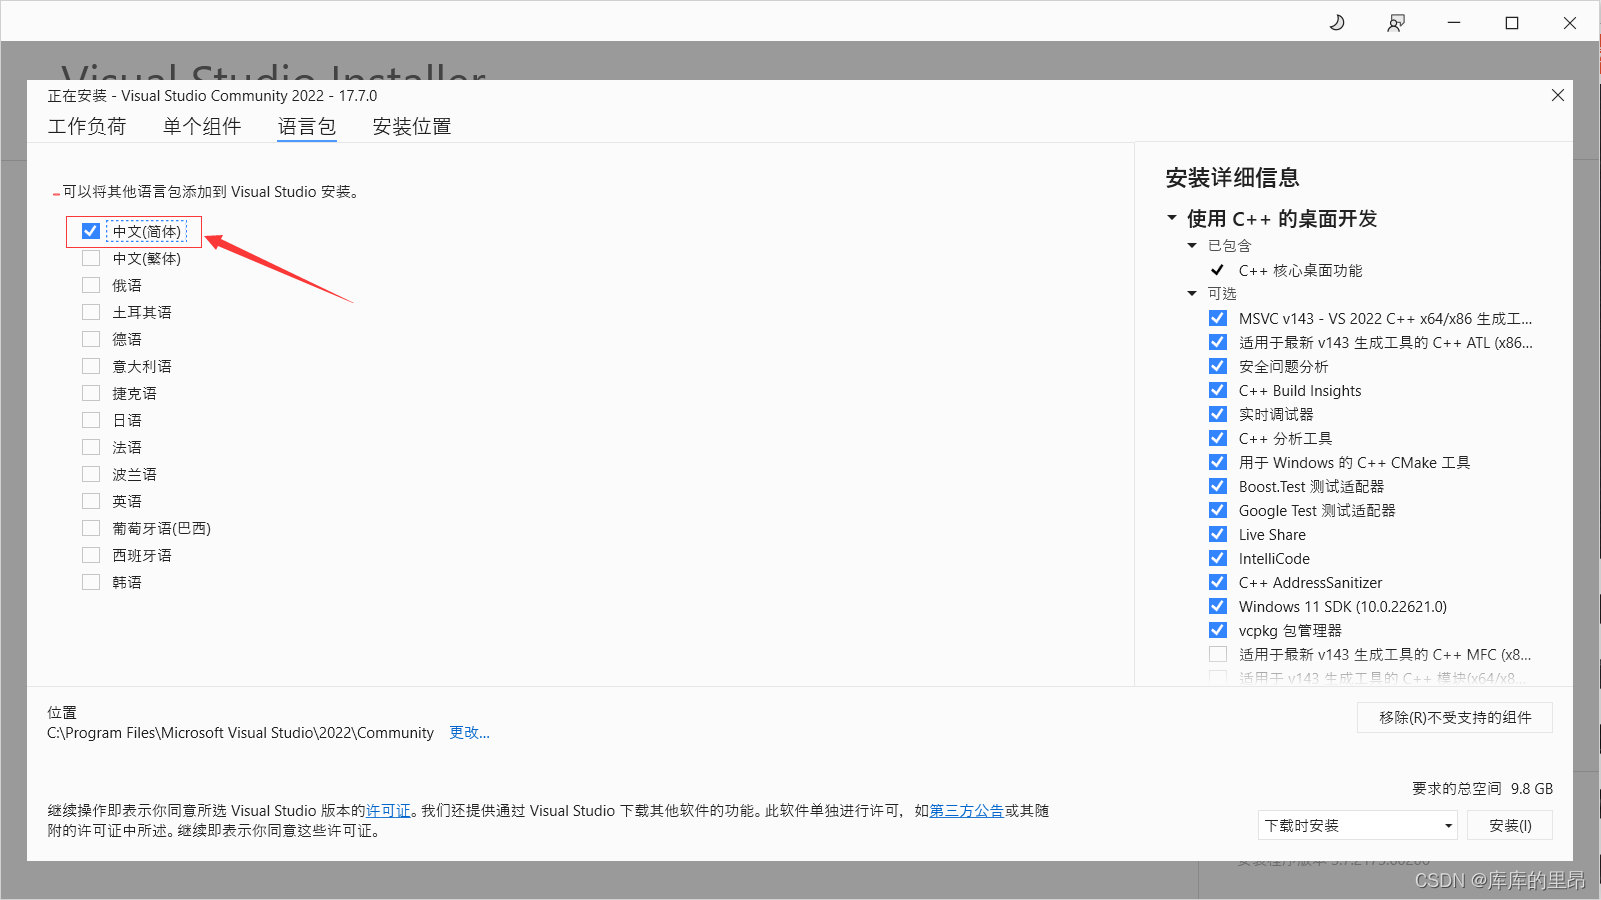Screen dimensions: 1601x900
Task: Tick the 意大利语 language checkbox
Action: (91, 366)
